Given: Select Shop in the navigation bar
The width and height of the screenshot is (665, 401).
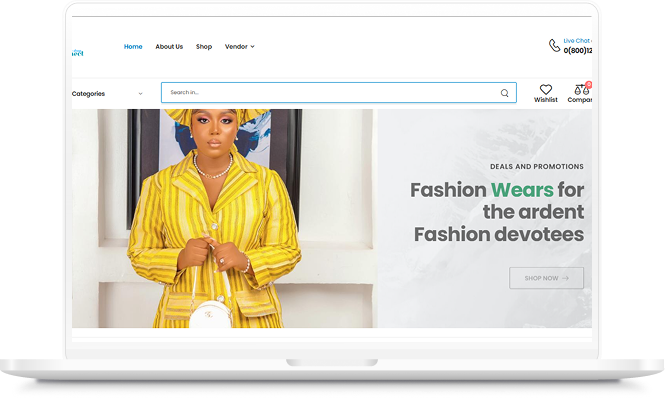Looking at the screenshot, I should point(204,47).
